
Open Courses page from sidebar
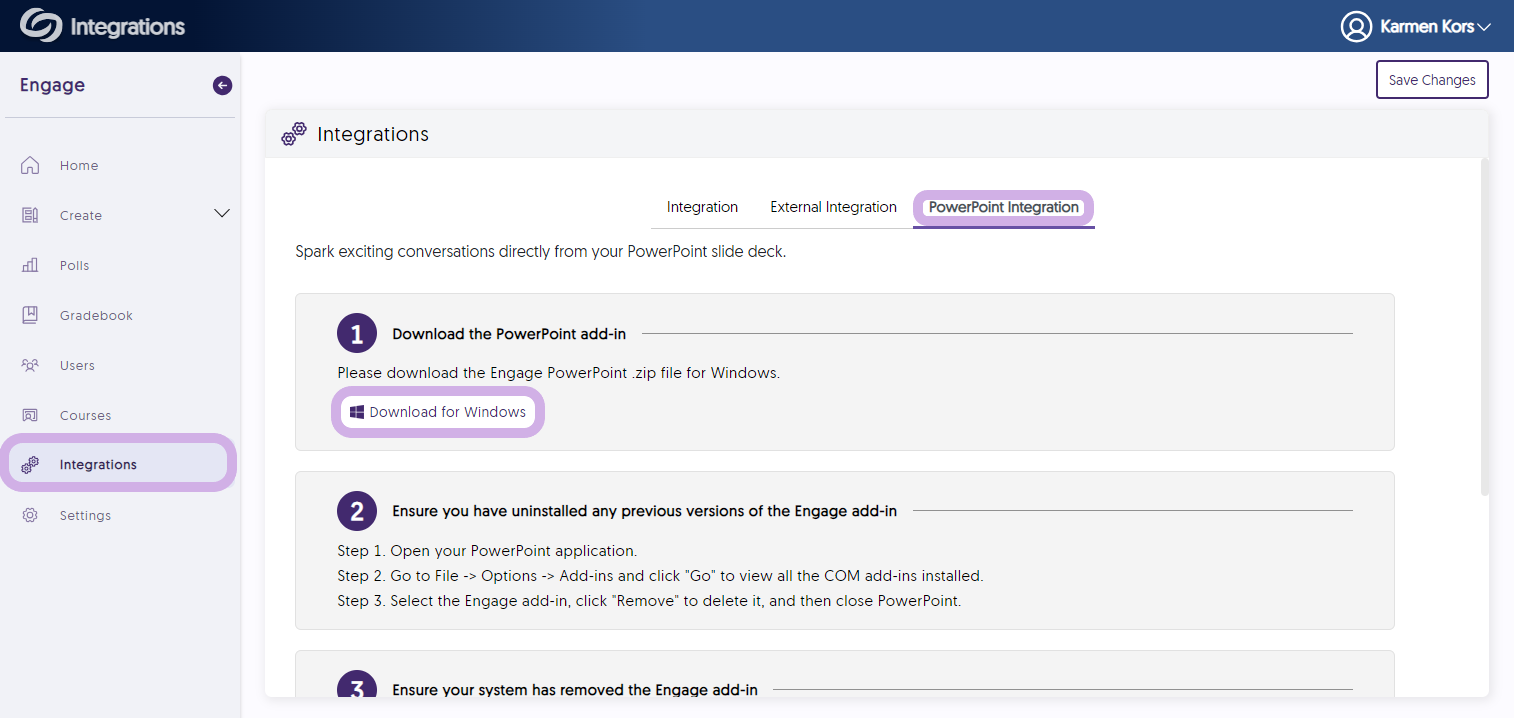[x=85, y=416]
